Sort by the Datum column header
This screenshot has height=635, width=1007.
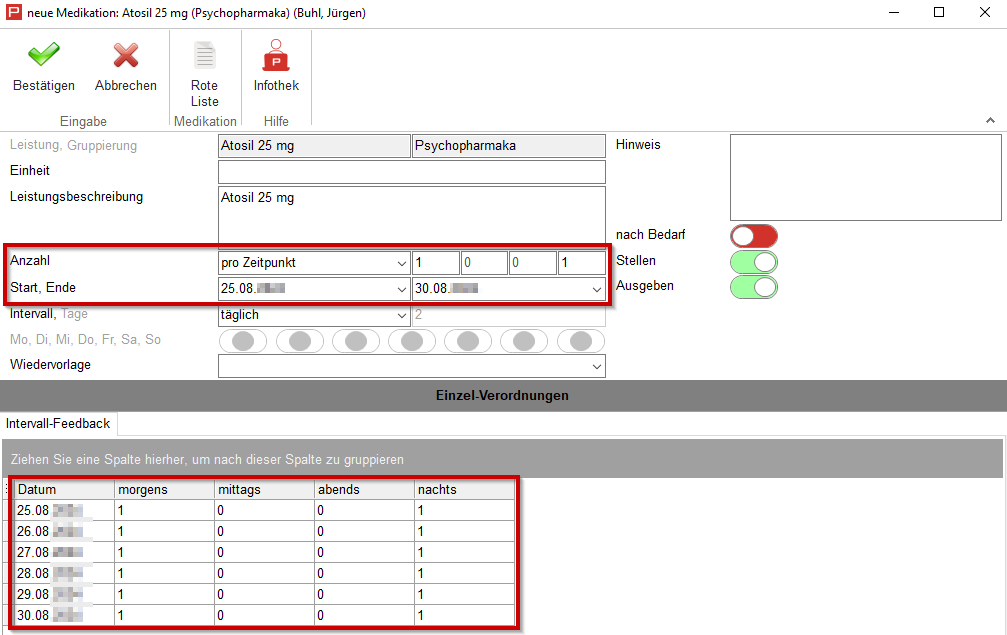(63, 490)
